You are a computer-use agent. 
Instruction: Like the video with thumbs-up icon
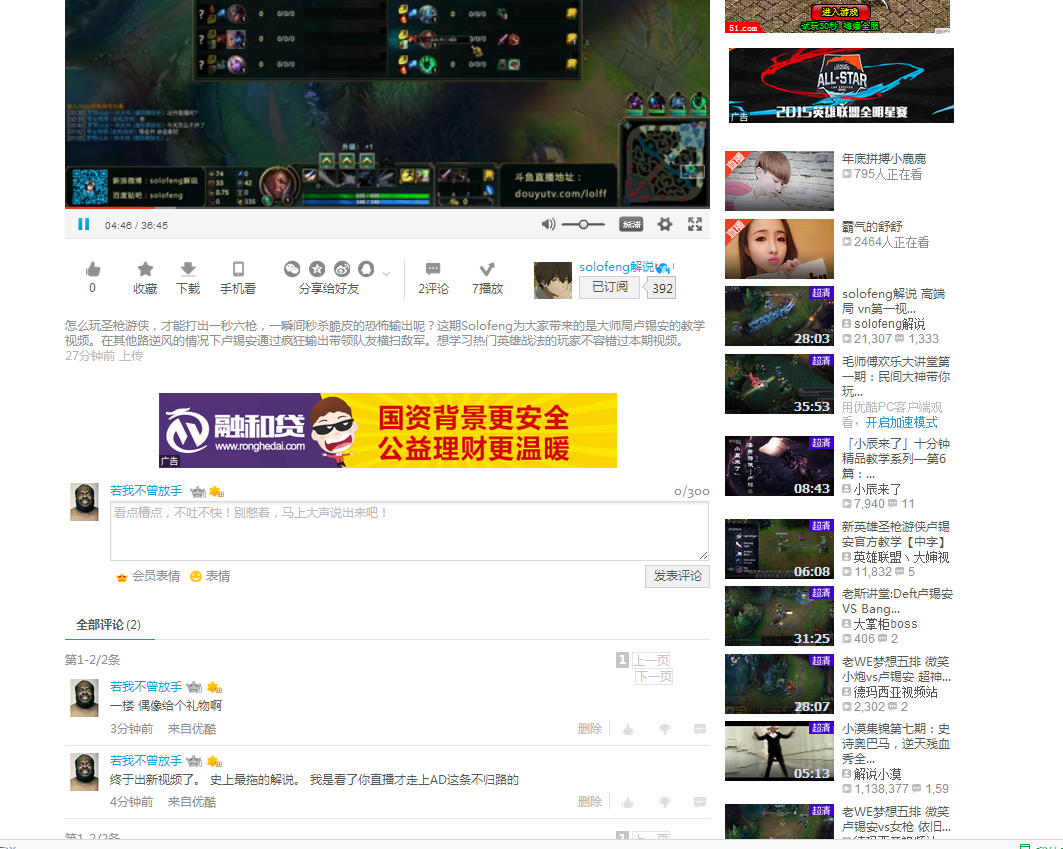pyautogui.click(x=93, y=270)
